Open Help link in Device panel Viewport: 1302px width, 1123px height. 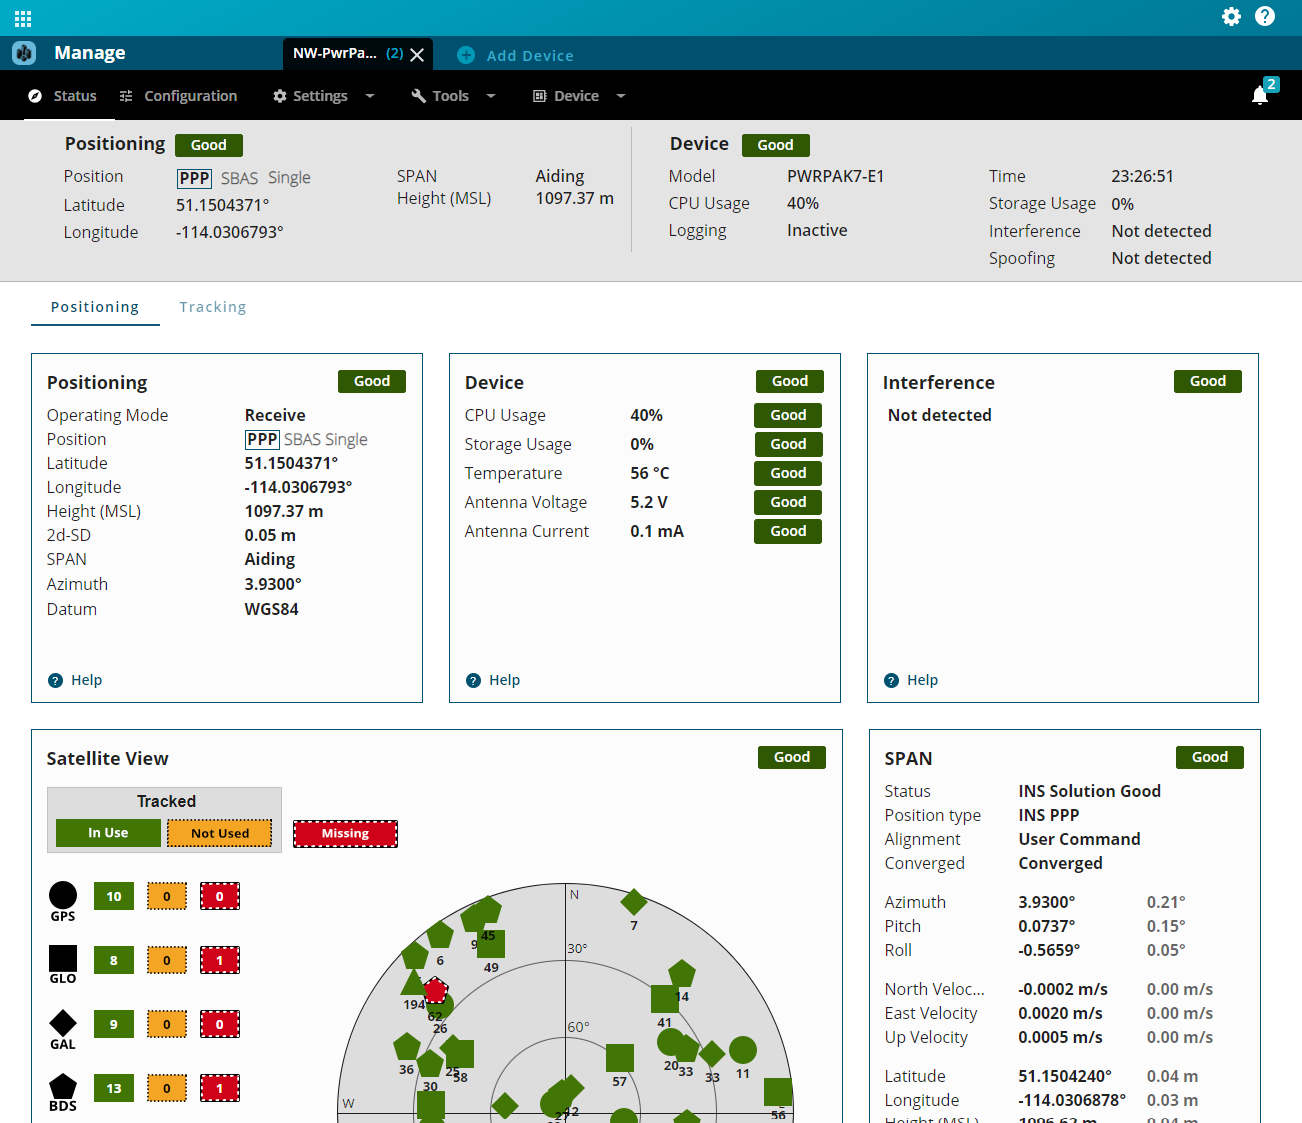pyautogui.click(x=493, y=680)
